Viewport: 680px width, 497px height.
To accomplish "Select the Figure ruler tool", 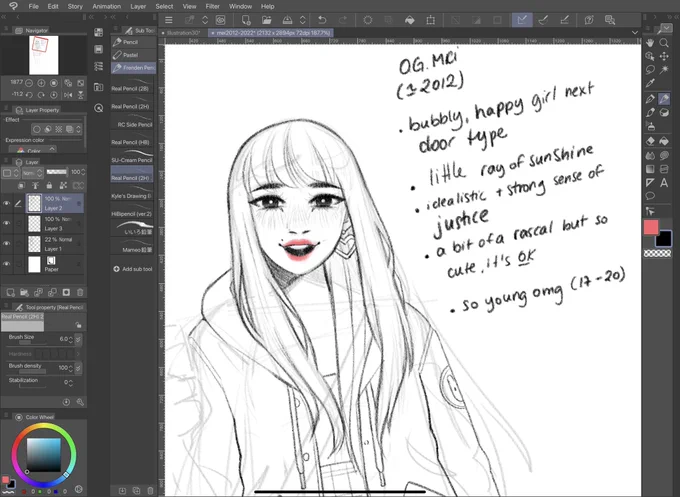I will (650, 183).
